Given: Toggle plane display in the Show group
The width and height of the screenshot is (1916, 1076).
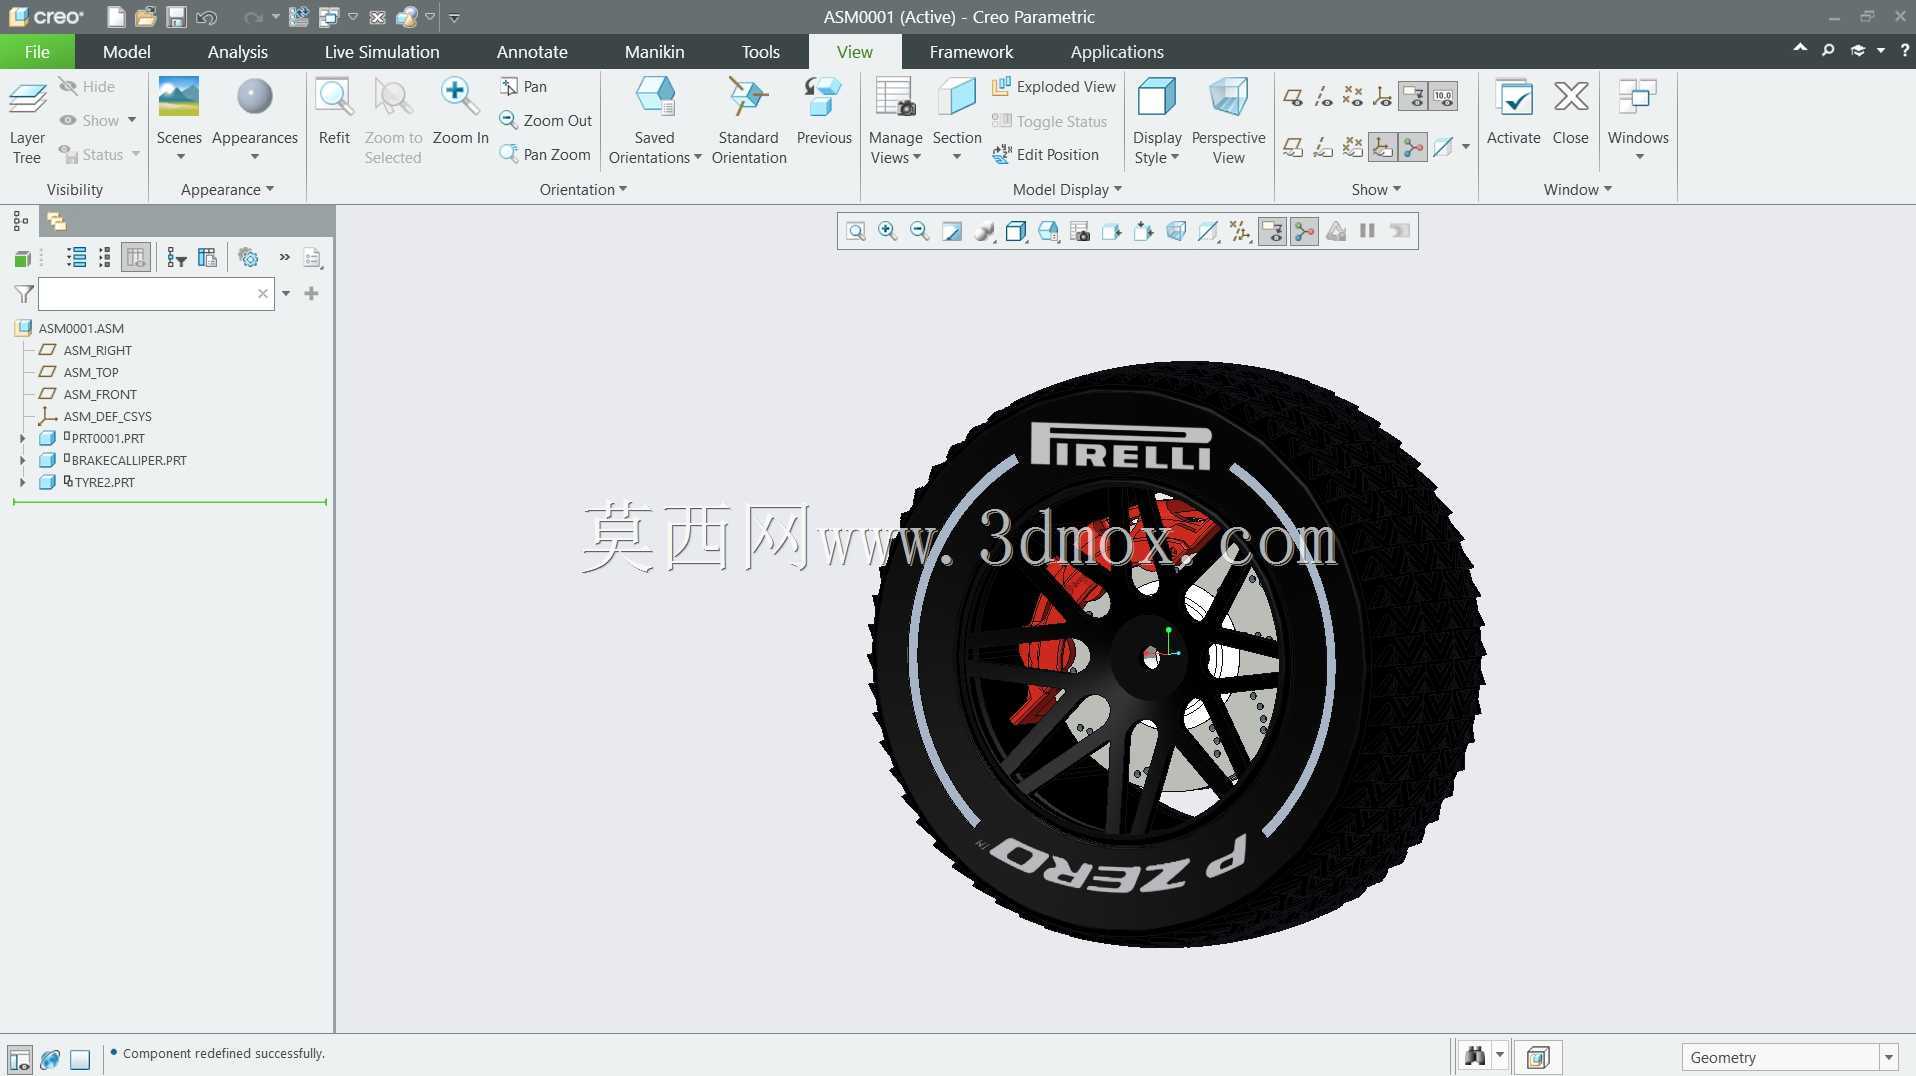Looking at the screenshot, I should click(1292, 97).
